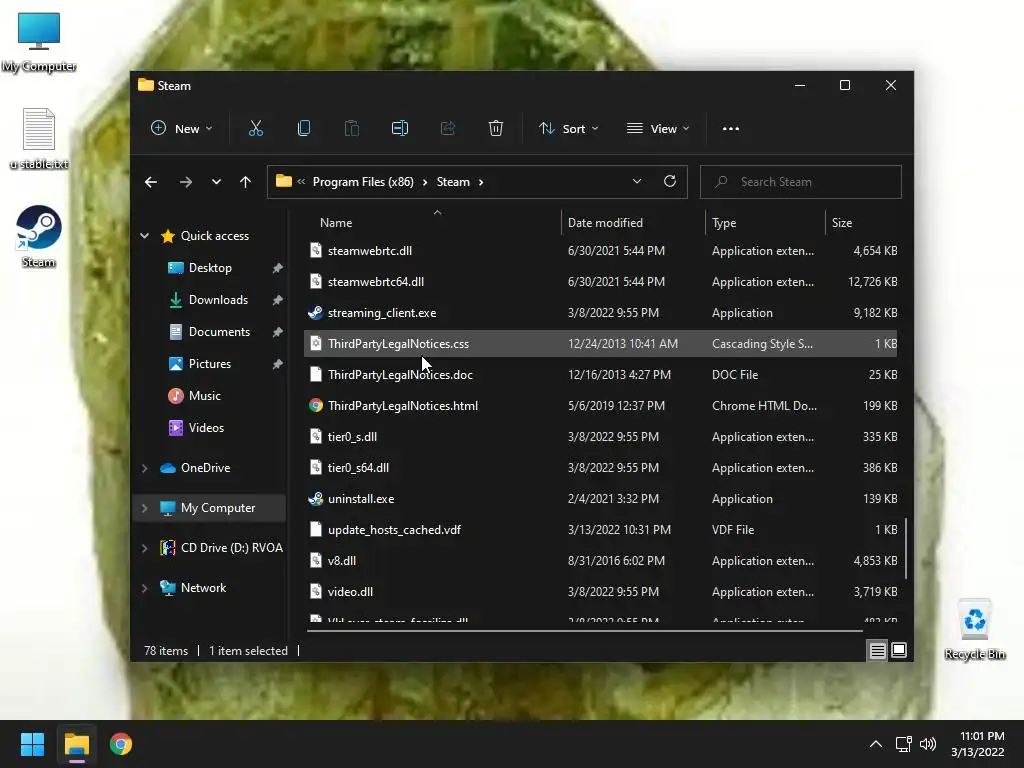The image size is (1024, 768).
Task: Select steamwebrtc64.dll file row
Action: tap(600, 282)
